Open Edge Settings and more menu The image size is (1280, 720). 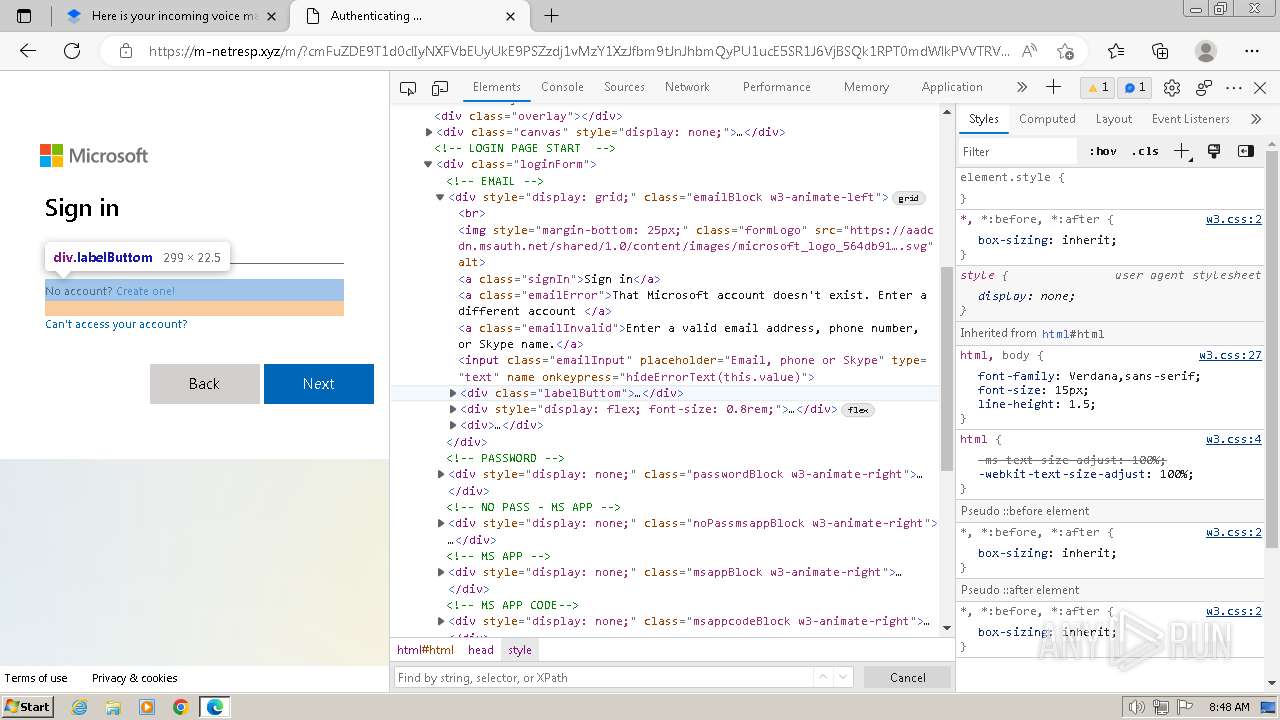[x=1252, y=51]
